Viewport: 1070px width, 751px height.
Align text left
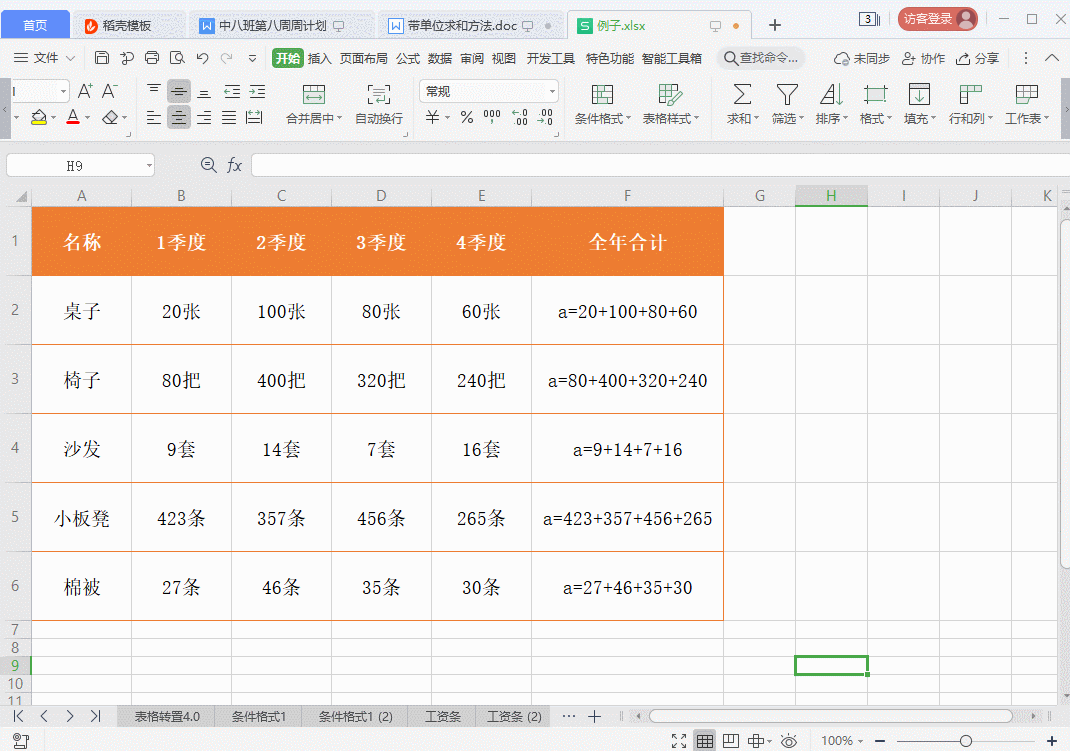[154, 118]
